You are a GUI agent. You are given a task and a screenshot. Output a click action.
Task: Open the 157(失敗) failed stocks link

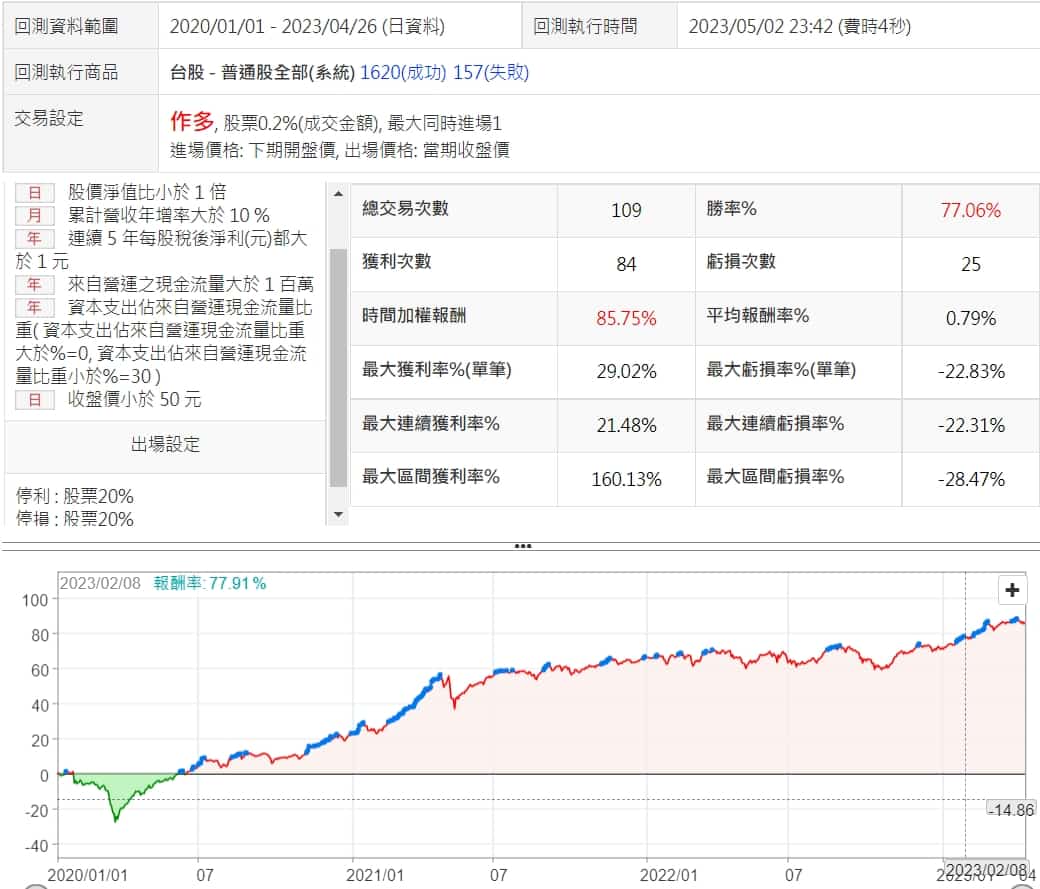491,72
